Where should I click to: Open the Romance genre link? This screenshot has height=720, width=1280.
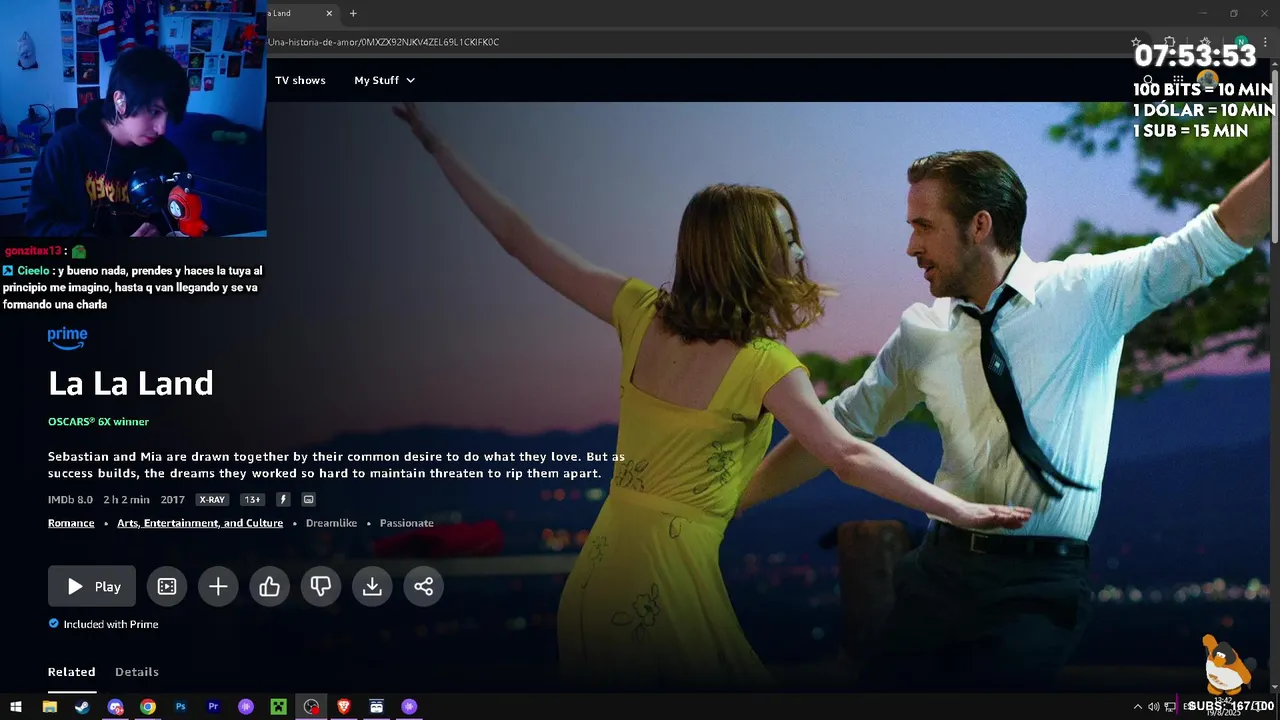tap(71, 523)
